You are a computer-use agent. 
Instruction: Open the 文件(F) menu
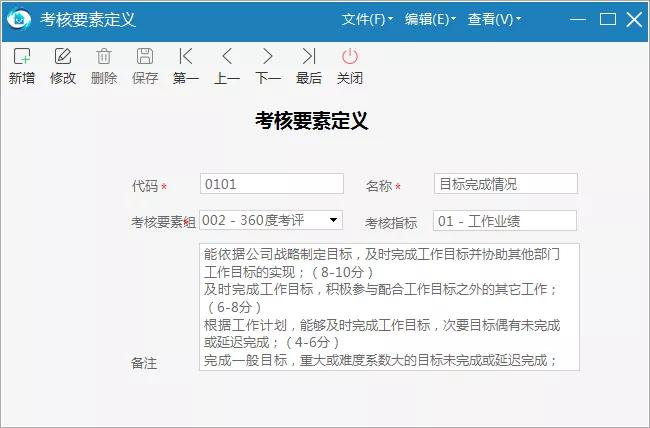coord(367,19)
